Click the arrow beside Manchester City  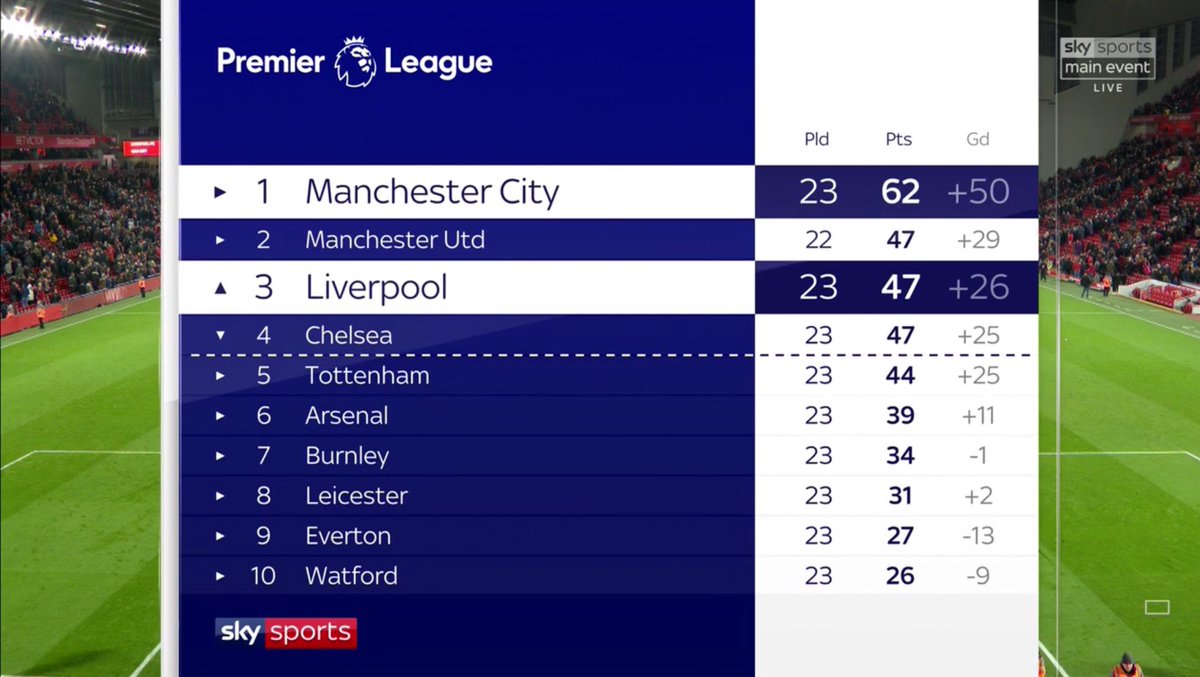tap(221, 192)
